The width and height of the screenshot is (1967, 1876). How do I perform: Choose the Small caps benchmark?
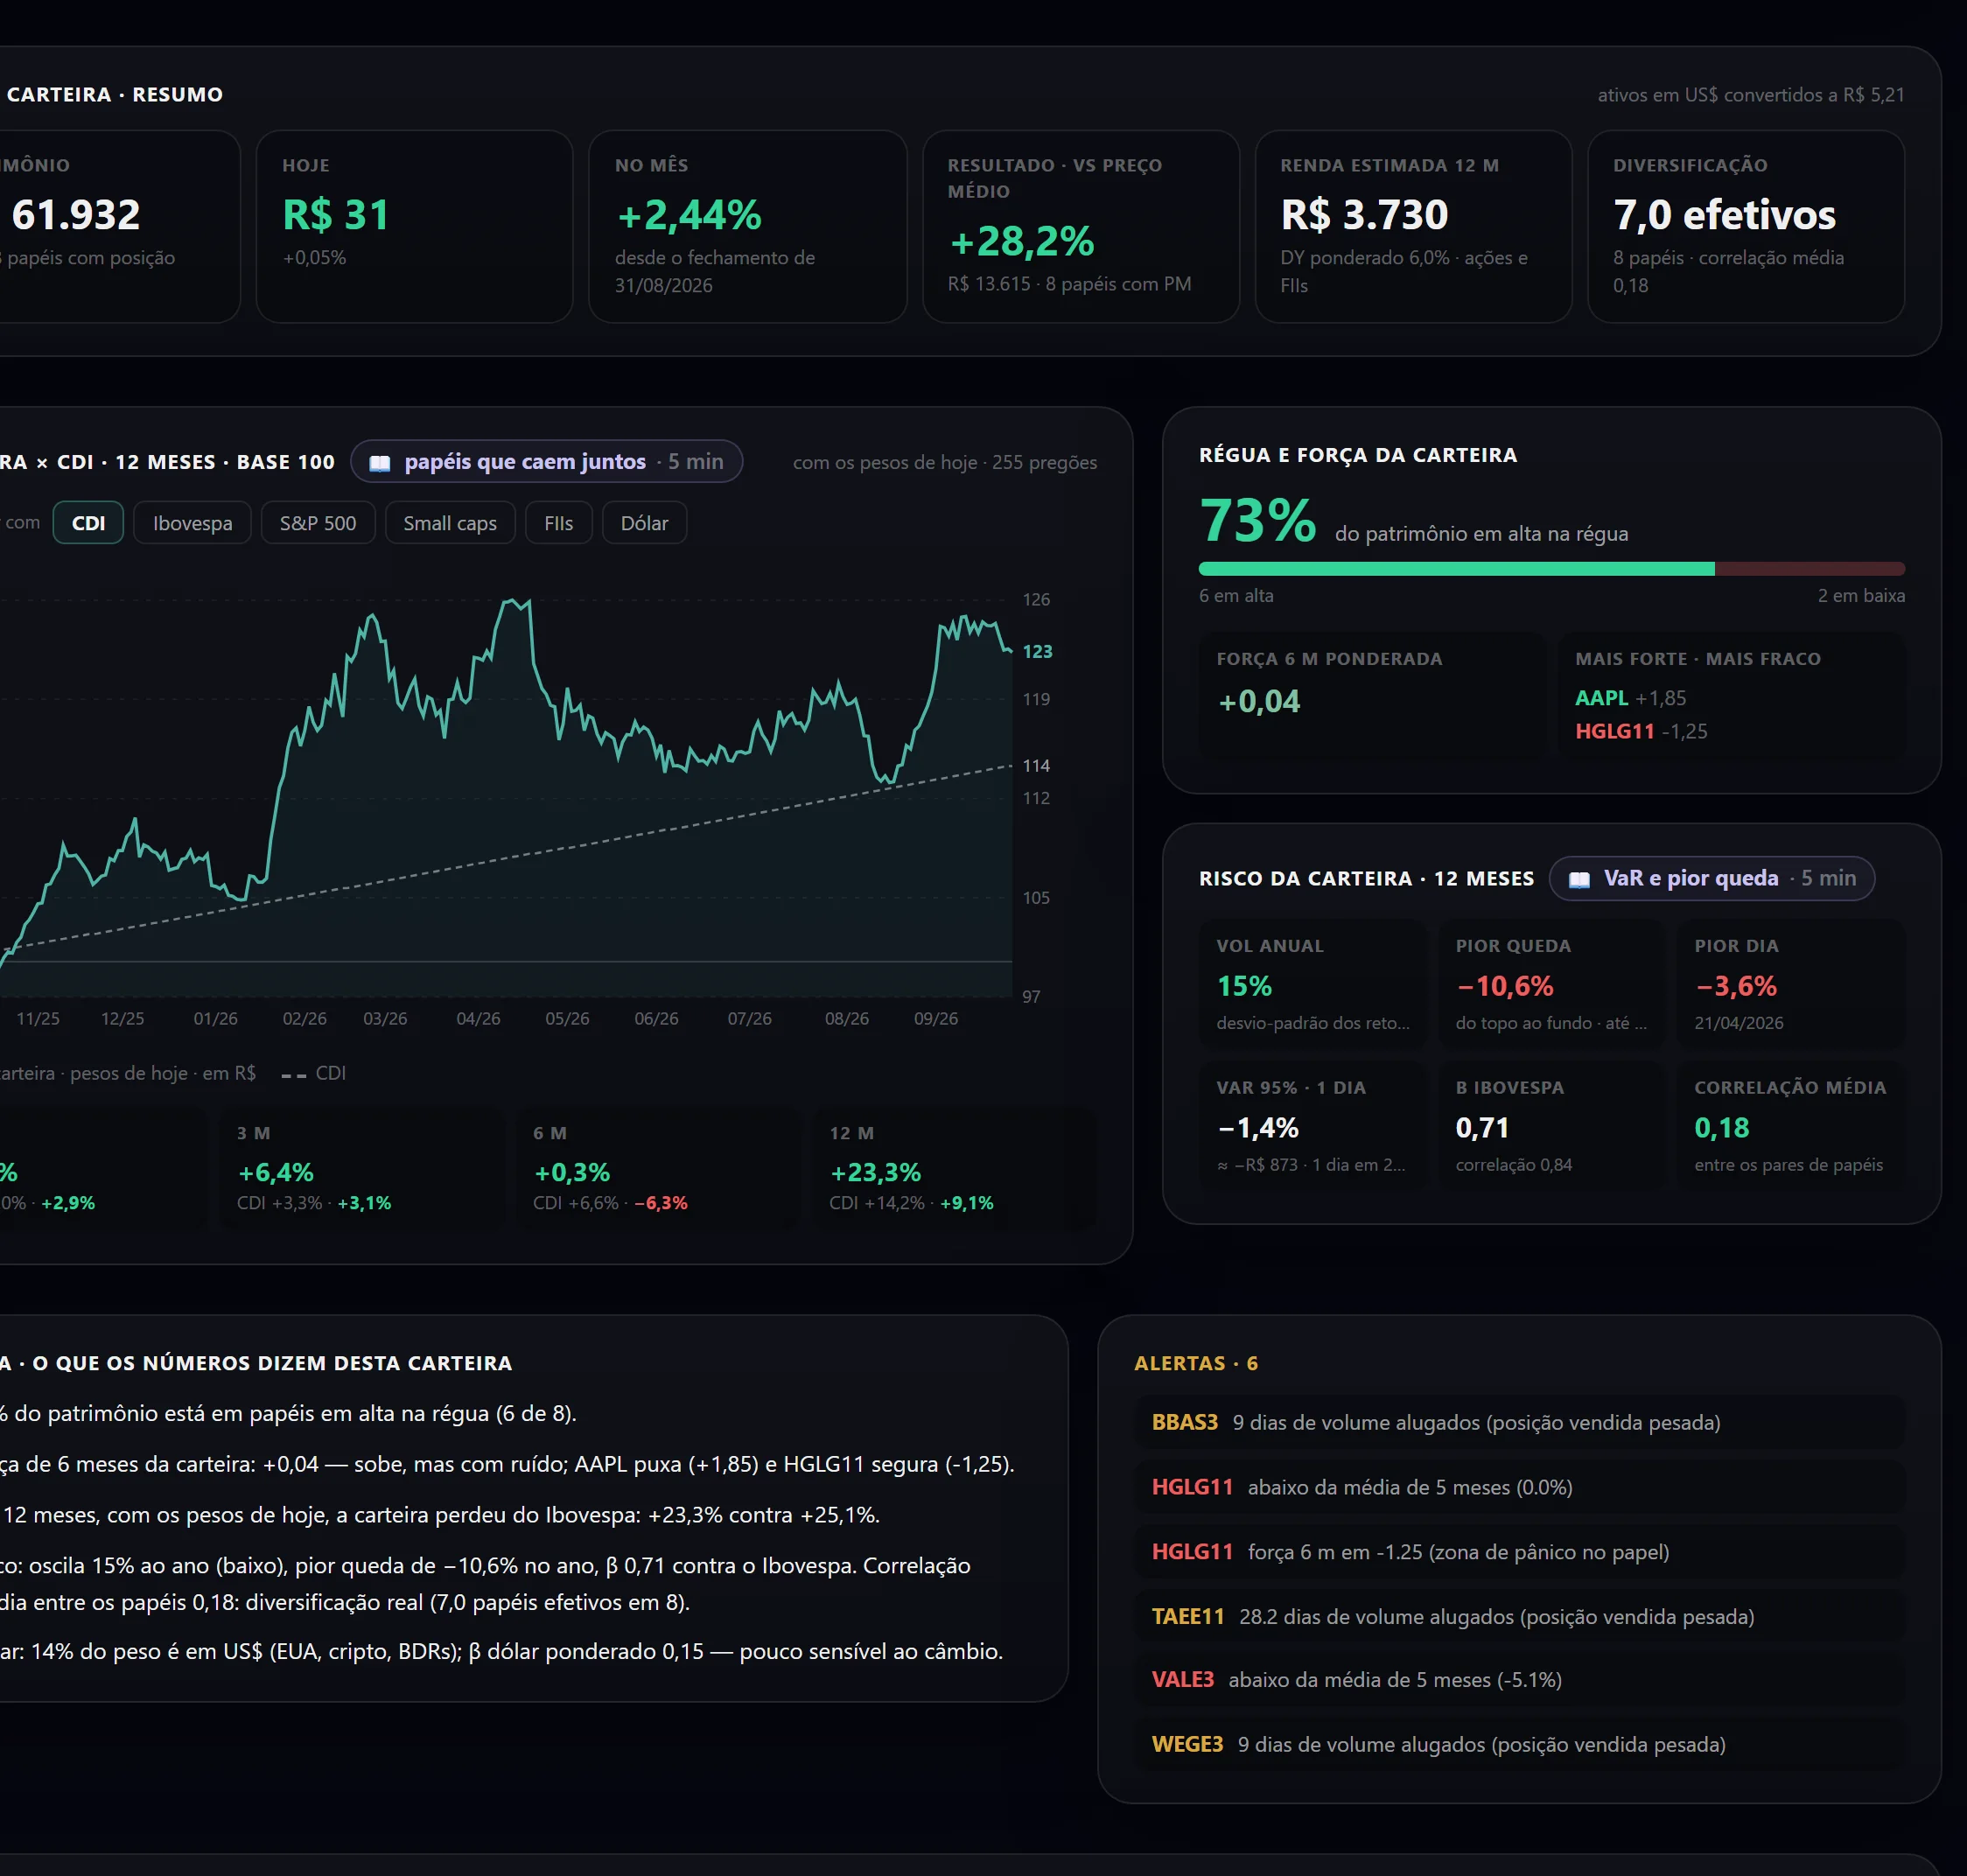tap(450, 523)
